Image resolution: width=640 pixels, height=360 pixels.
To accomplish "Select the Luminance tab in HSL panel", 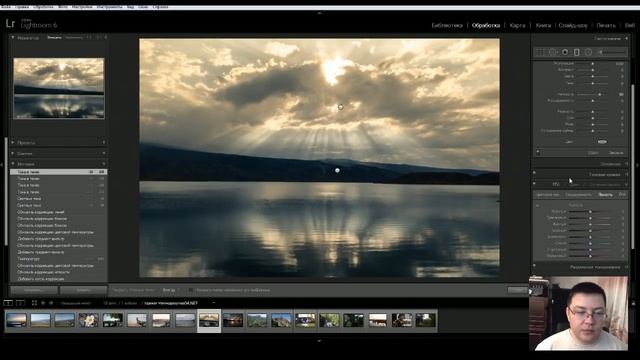I will [605, 195].
